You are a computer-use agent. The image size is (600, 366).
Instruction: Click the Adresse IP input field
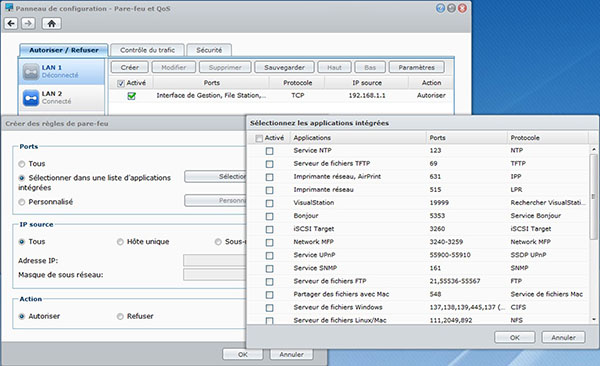(214, 260)
